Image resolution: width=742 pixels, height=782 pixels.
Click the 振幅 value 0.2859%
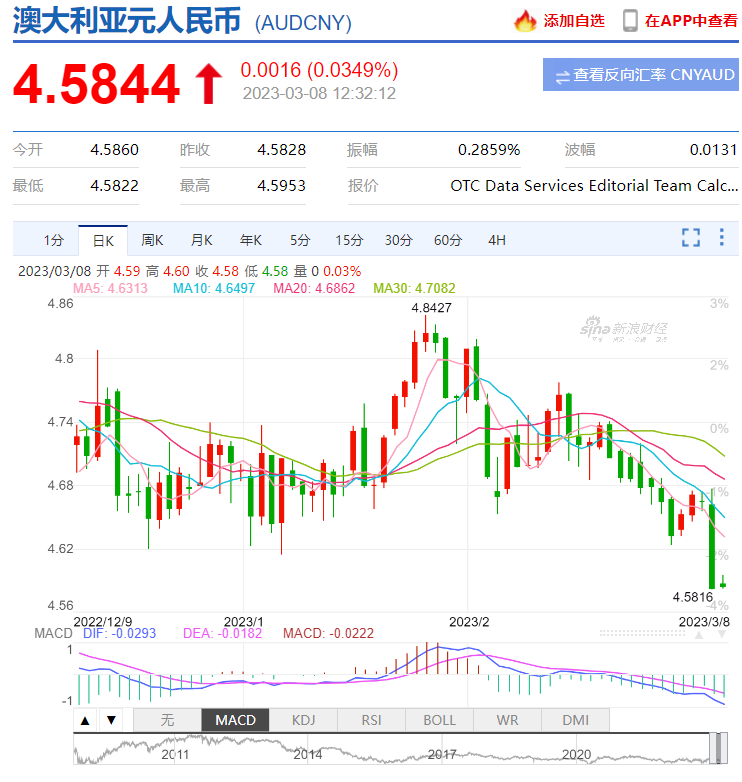tap(489, 150)
